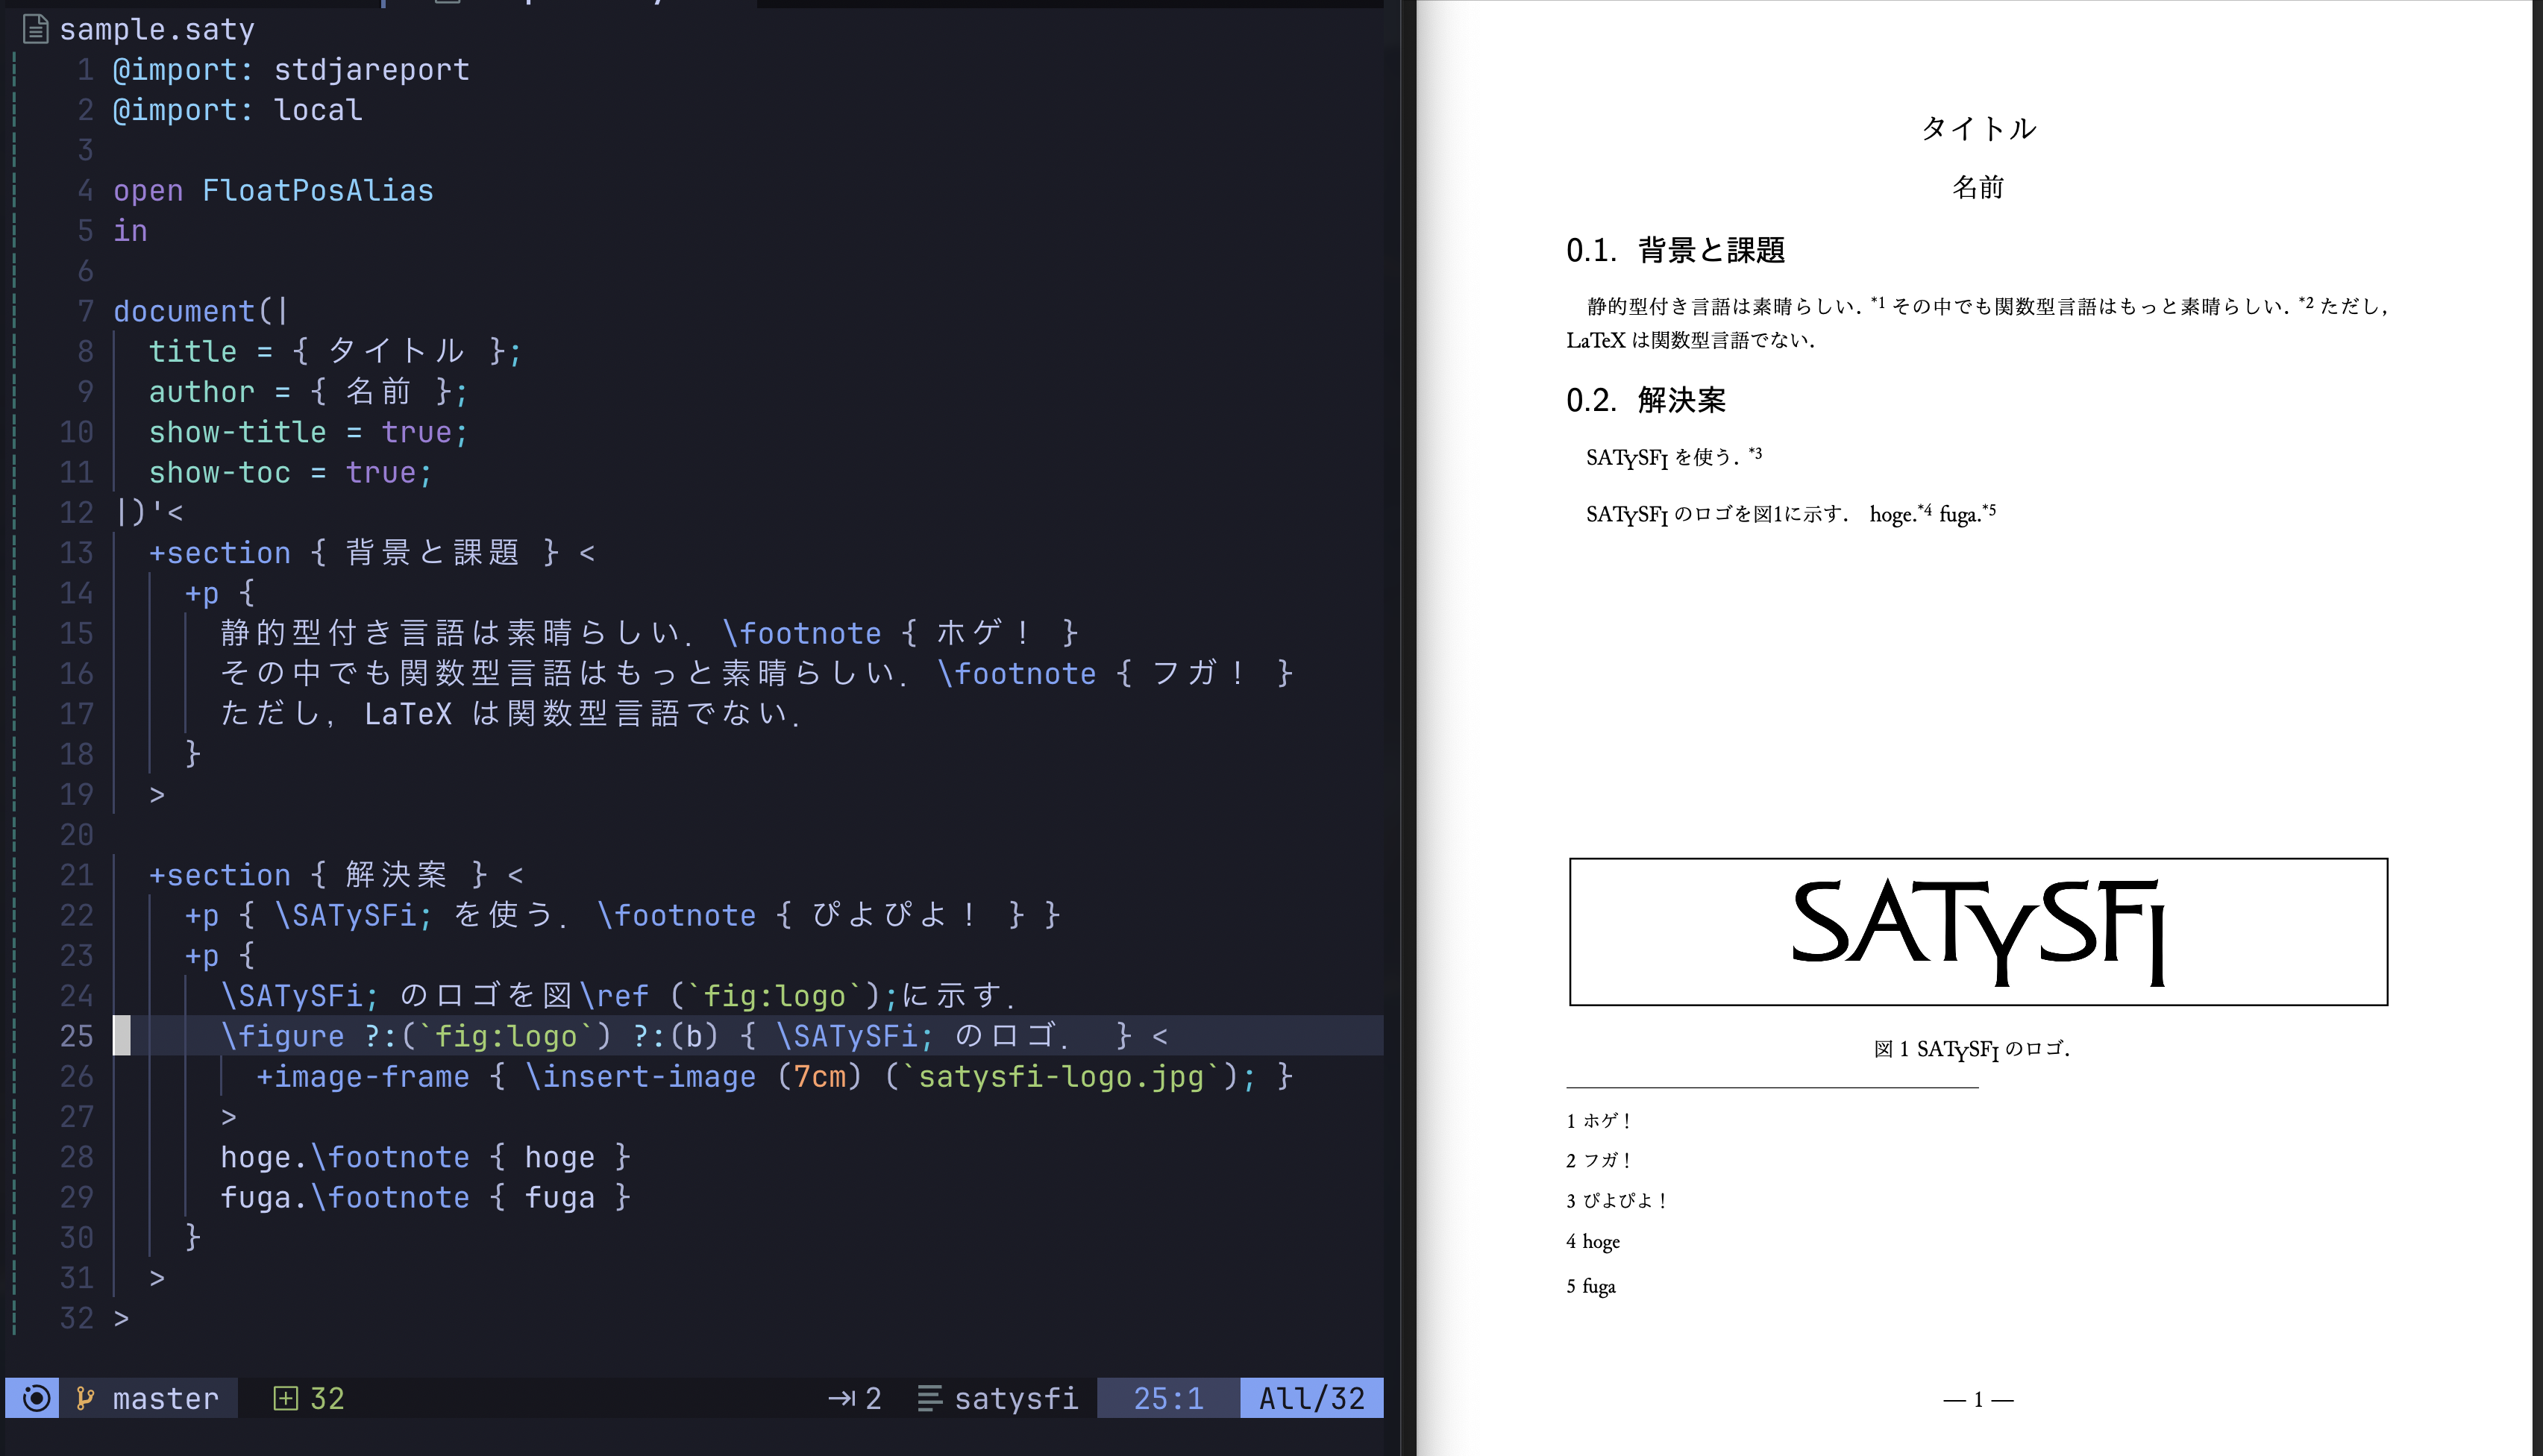This screenshot has width=2543, height=1456.
Task: Click 'title' key on line 8
Action: pyautogui.click(x=193, y=351)
